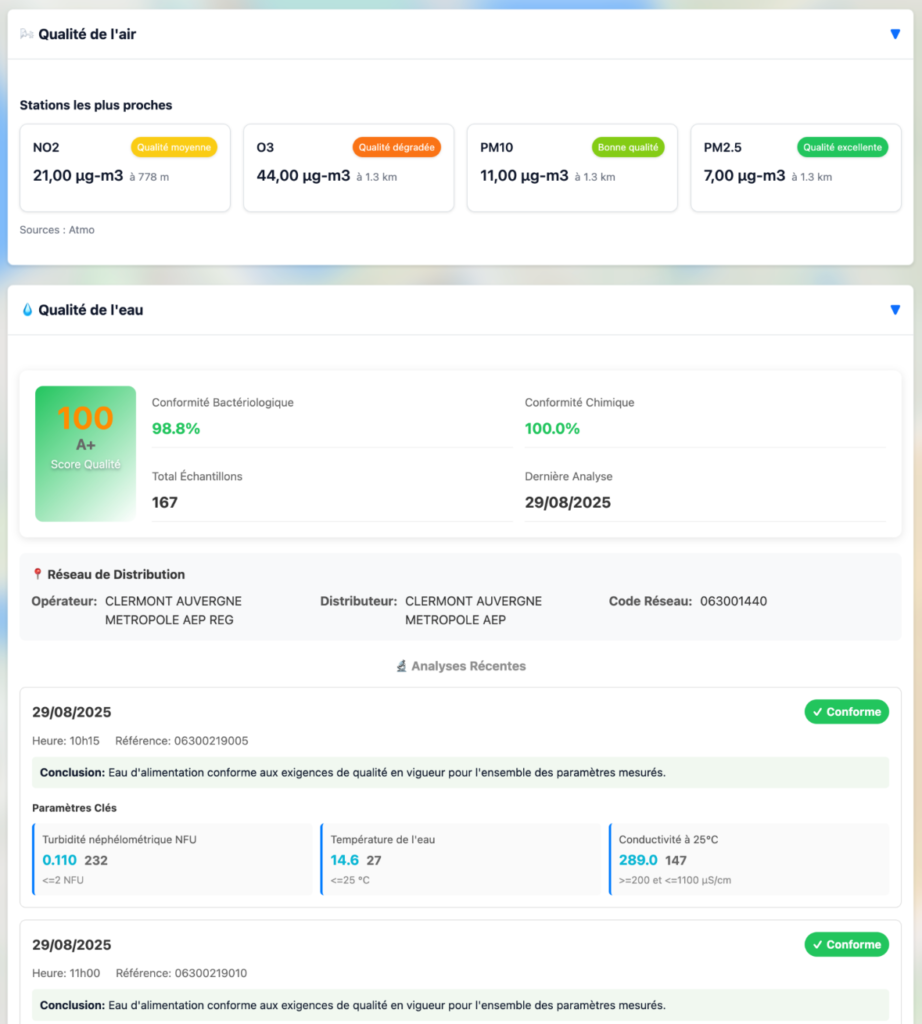Click the Qualité dégradée orange badge
The width and height of the screenshot is (922, 1024).
(x=396, y=148)
